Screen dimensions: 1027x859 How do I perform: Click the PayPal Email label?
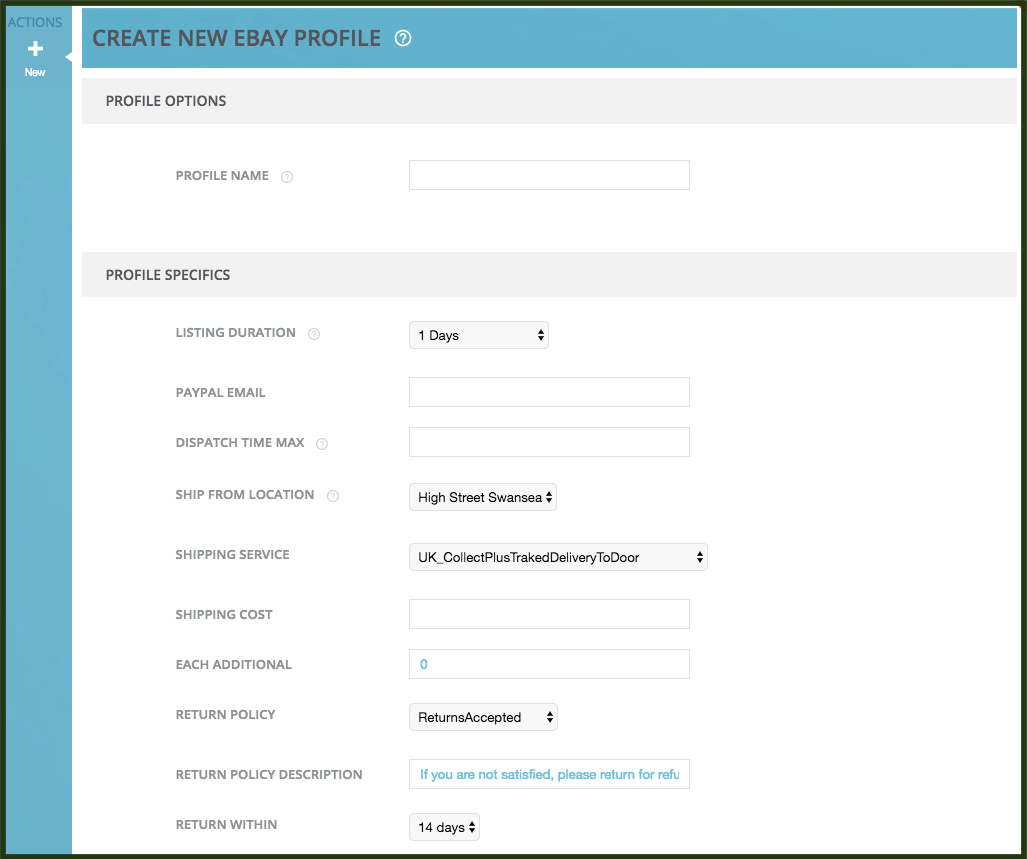(x=221, y=392)
